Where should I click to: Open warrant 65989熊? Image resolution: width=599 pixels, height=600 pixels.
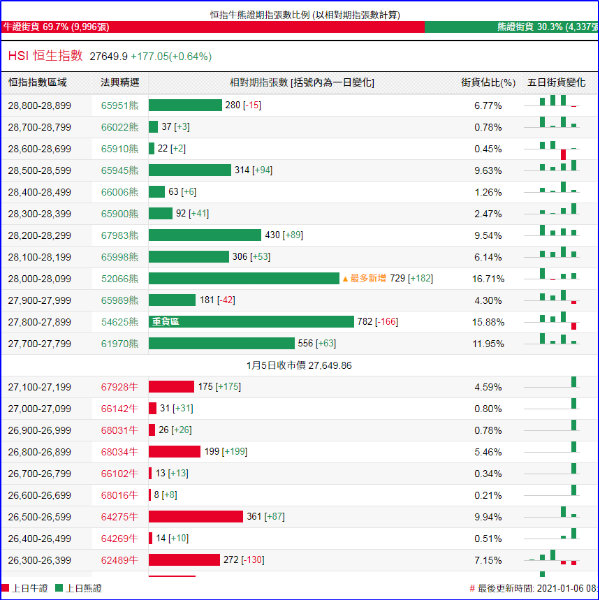click(x=119, y=300)
